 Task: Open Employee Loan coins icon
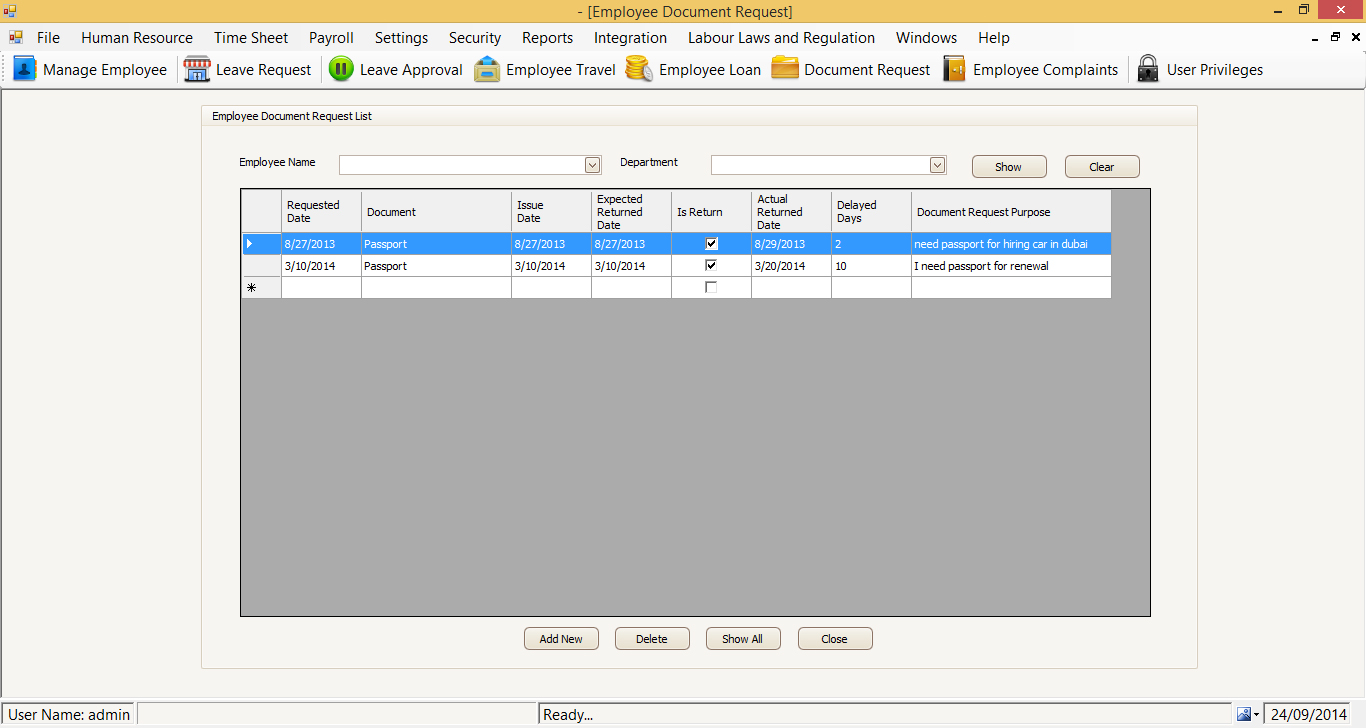tap(640, 69)
